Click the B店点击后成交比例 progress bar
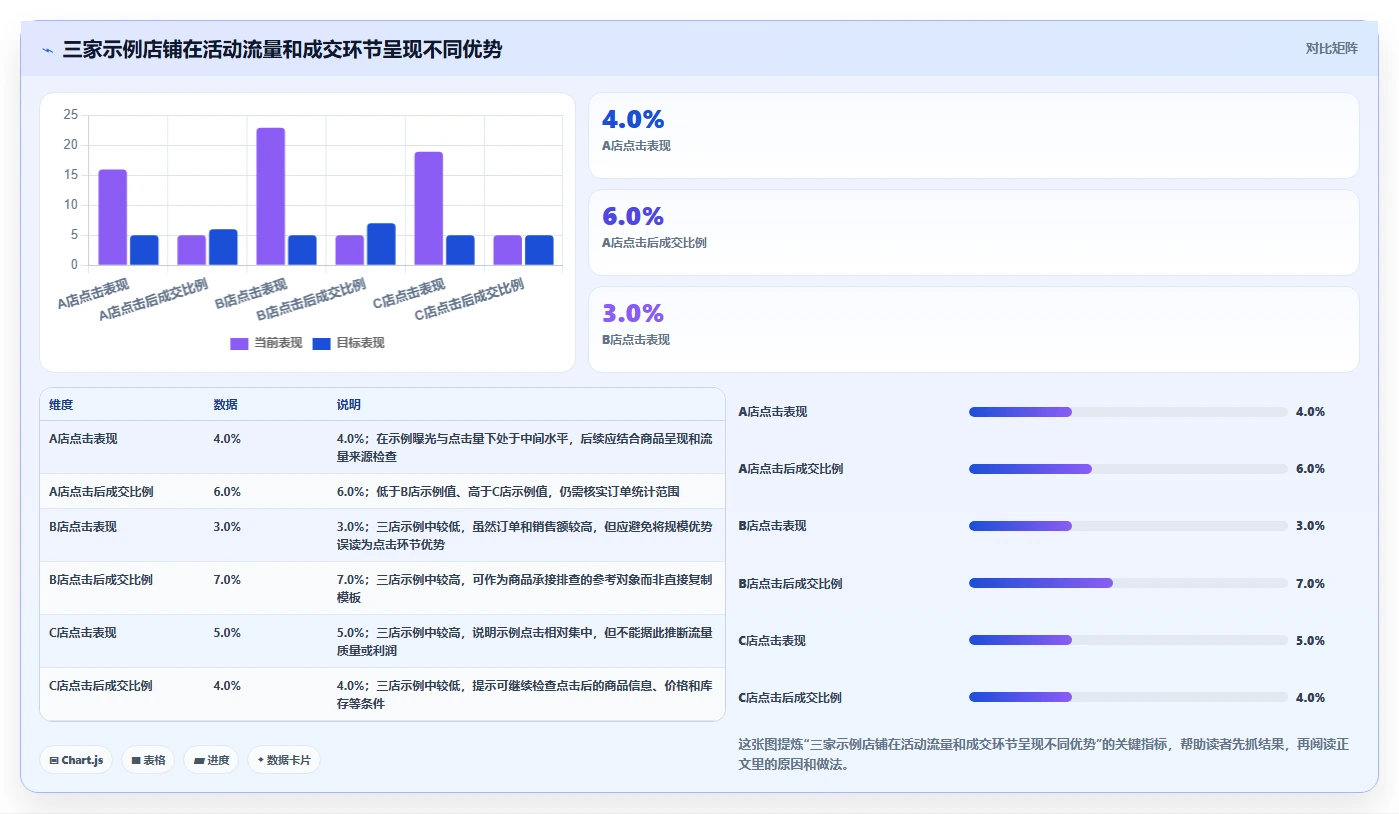This screenshot has width=1399, height=814. coord(1128,583)
